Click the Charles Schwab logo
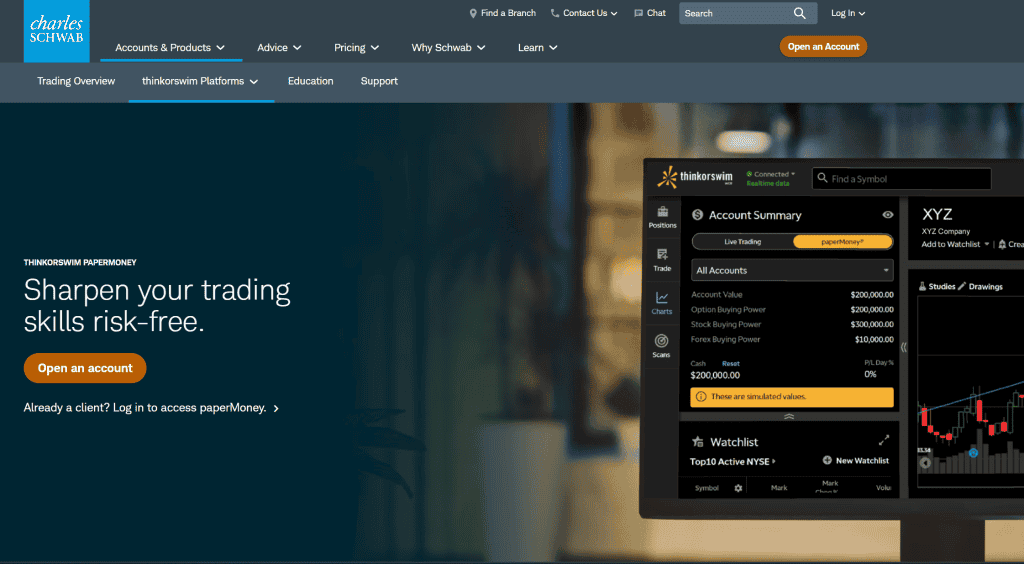This screenshot has height=564, width=1024. (x=55, y=31)
